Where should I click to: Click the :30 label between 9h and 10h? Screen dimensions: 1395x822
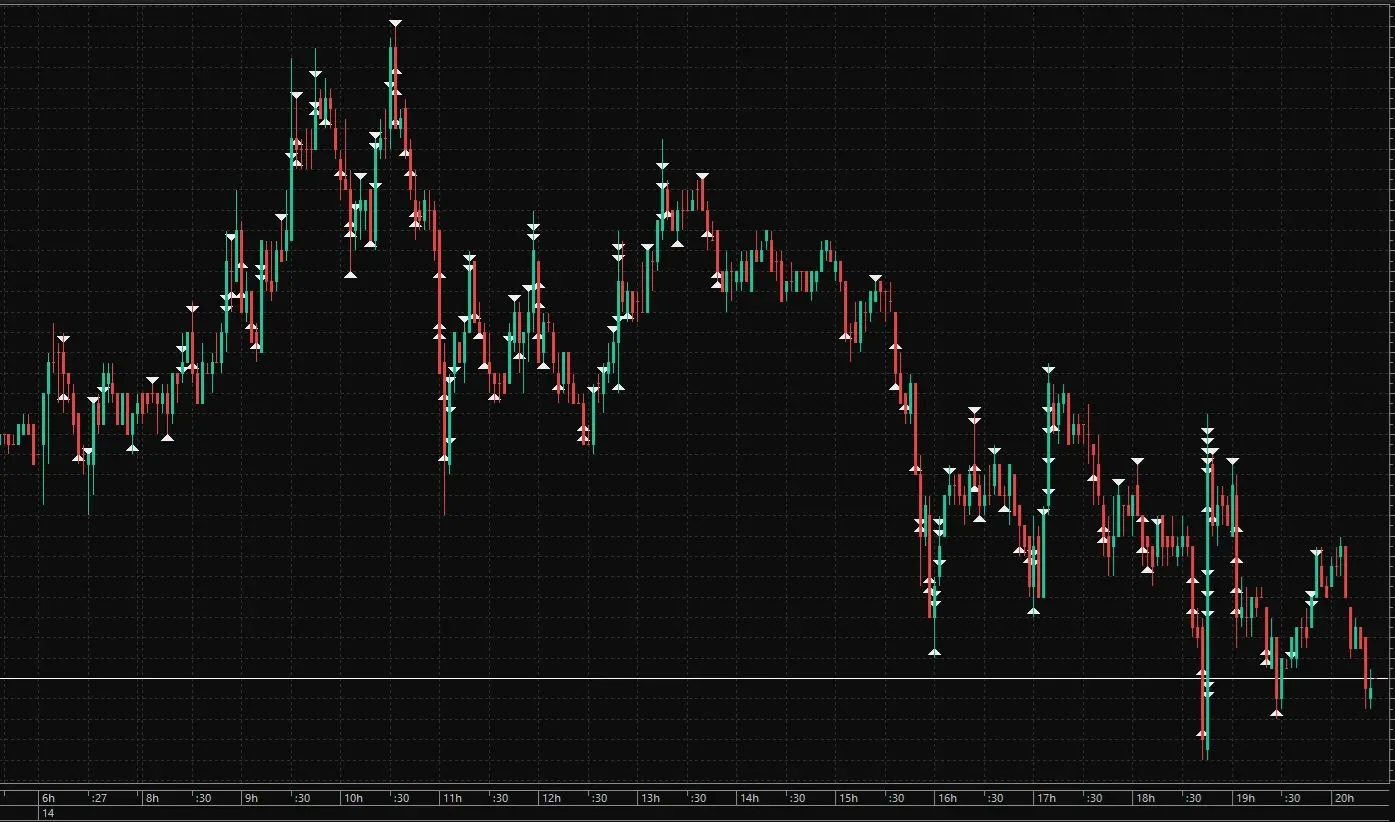pos(301,798)
